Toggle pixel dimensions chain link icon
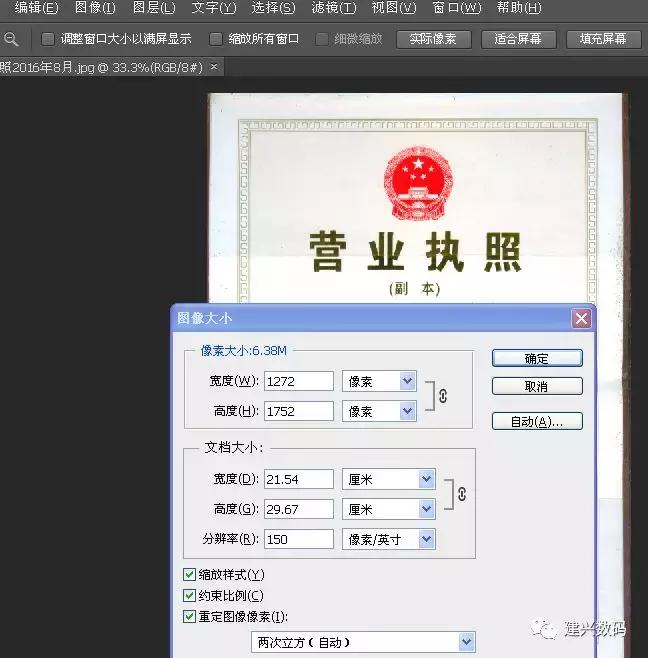 pyautogui.click(x=443, y=396)
